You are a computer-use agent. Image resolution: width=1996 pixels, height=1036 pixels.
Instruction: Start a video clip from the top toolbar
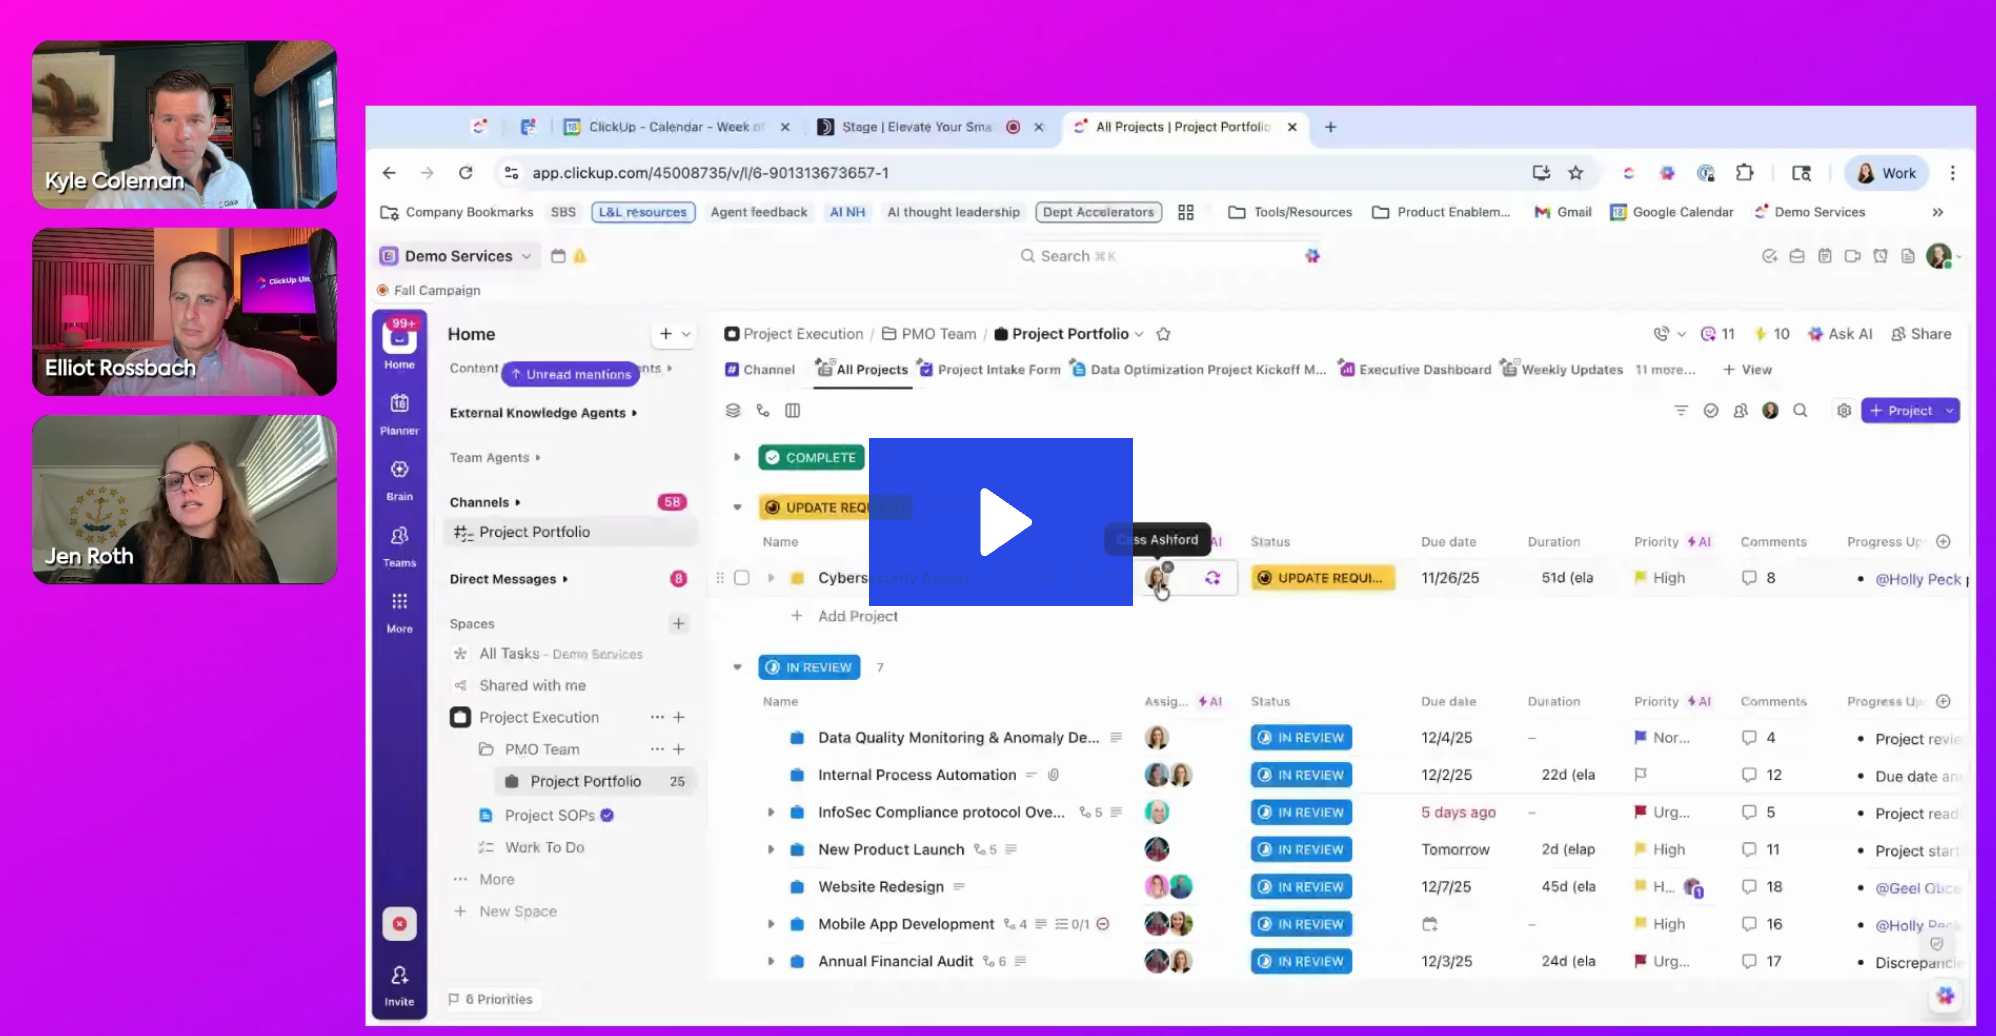pos(1852,256)
